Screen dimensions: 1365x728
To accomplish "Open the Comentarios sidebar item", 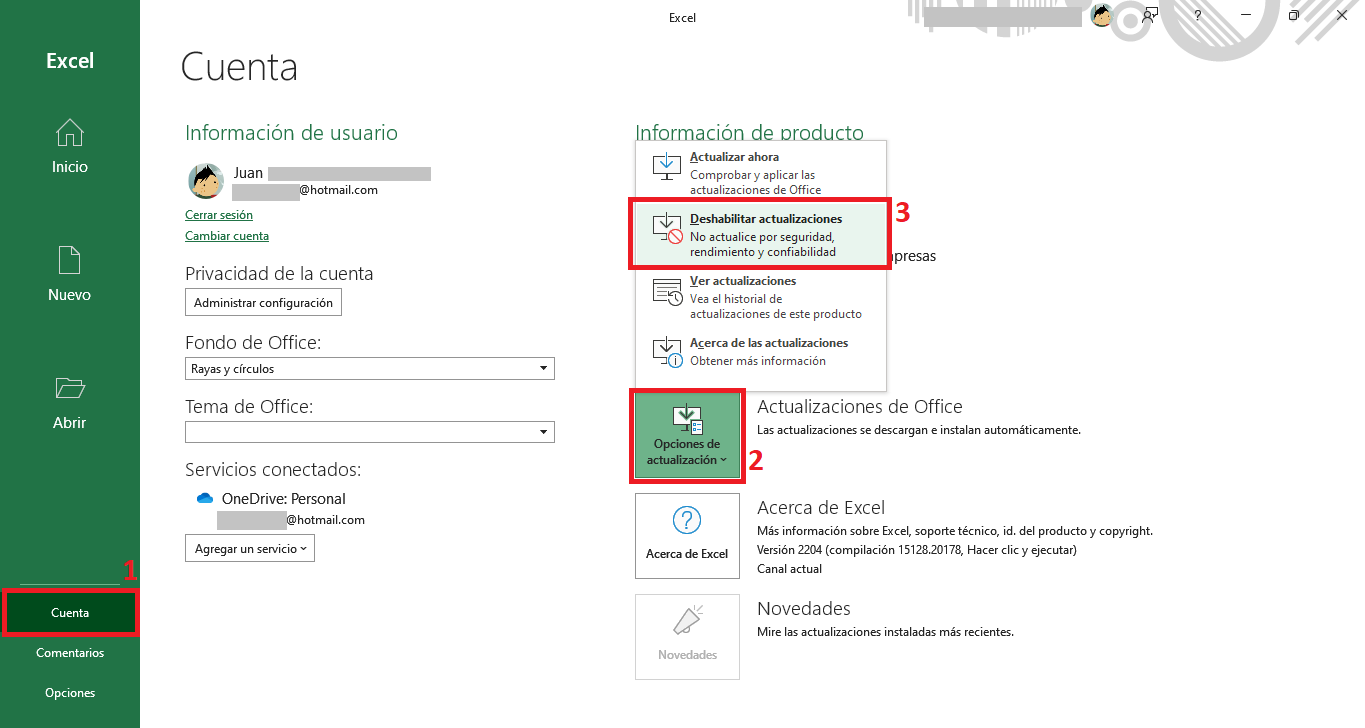I will (70, 653).
